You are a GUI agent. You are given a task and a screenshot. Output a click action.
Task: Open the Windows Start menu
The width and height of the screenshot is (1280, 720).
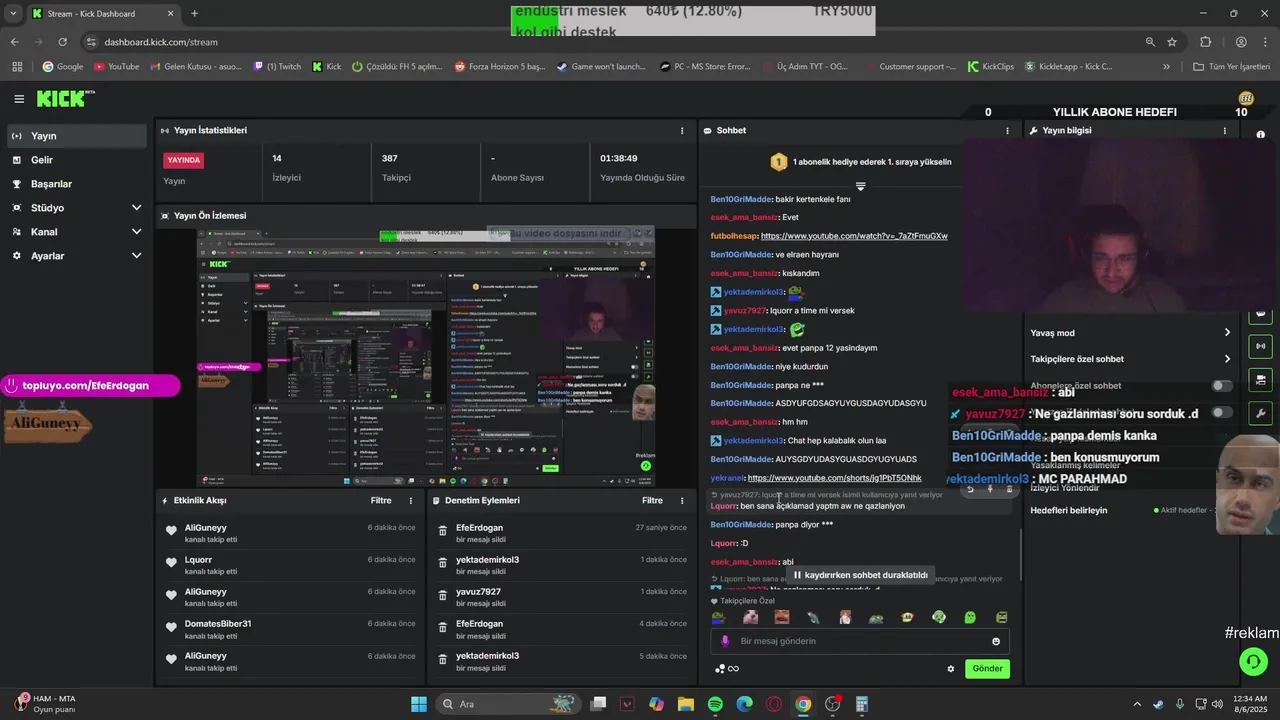coord(419,704)
